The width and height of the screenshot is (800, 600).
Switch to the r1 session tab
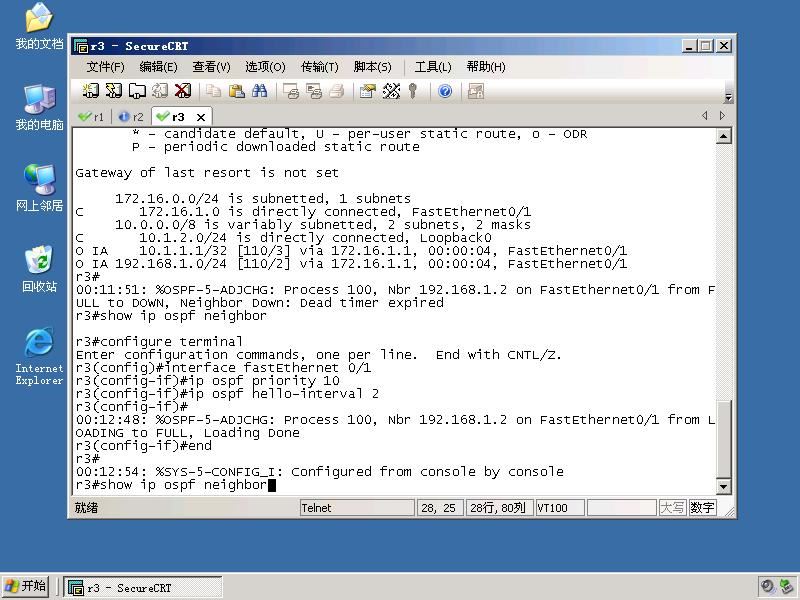coord(91,117)
